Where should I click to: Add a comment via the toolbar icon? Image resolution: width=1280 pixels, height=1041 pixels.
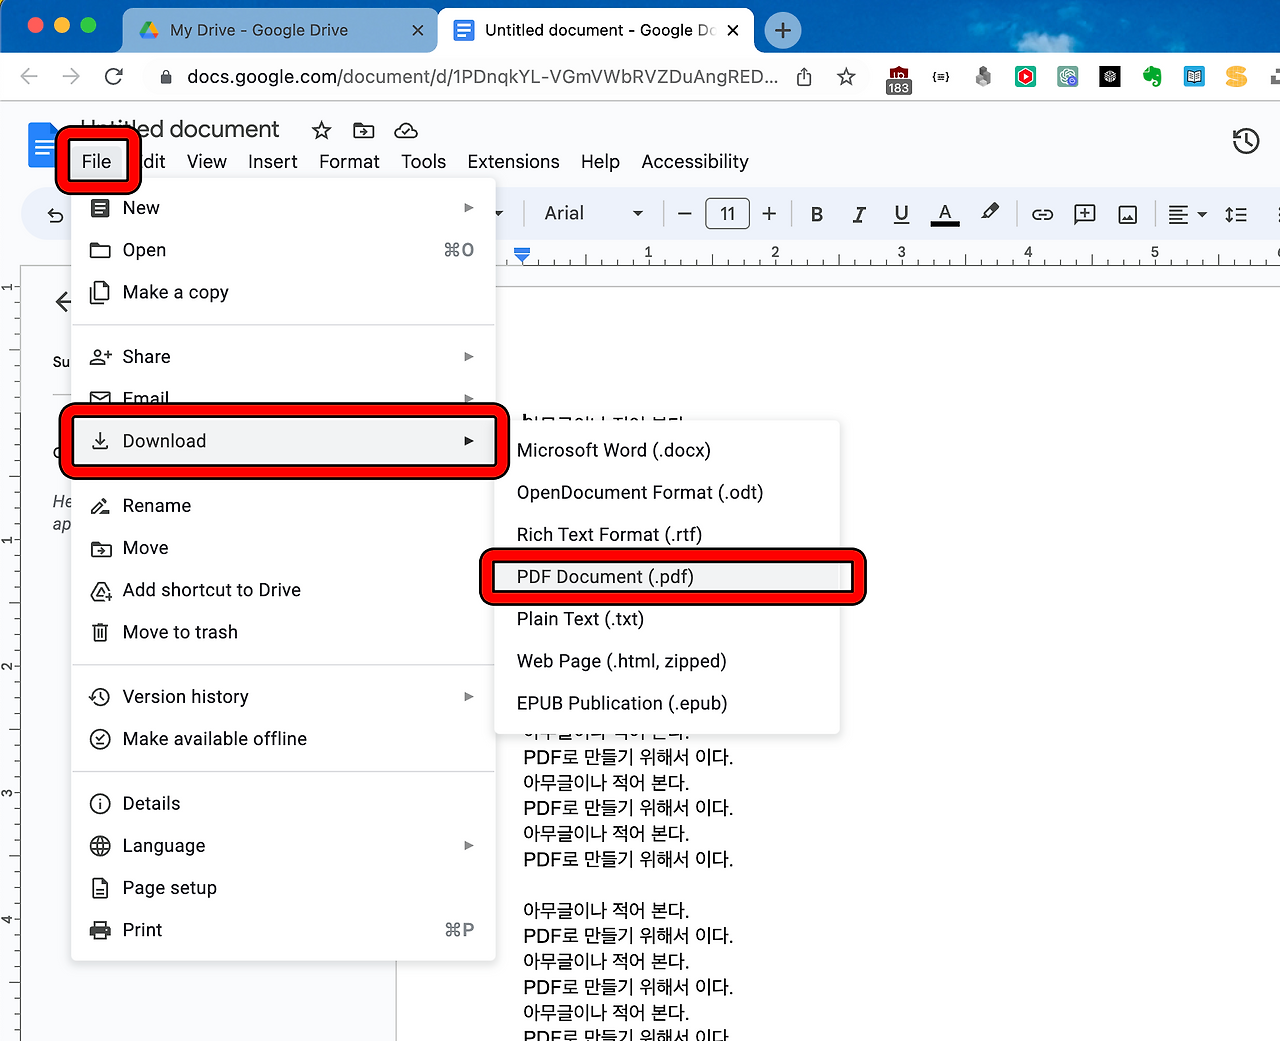pos(1084,213)
